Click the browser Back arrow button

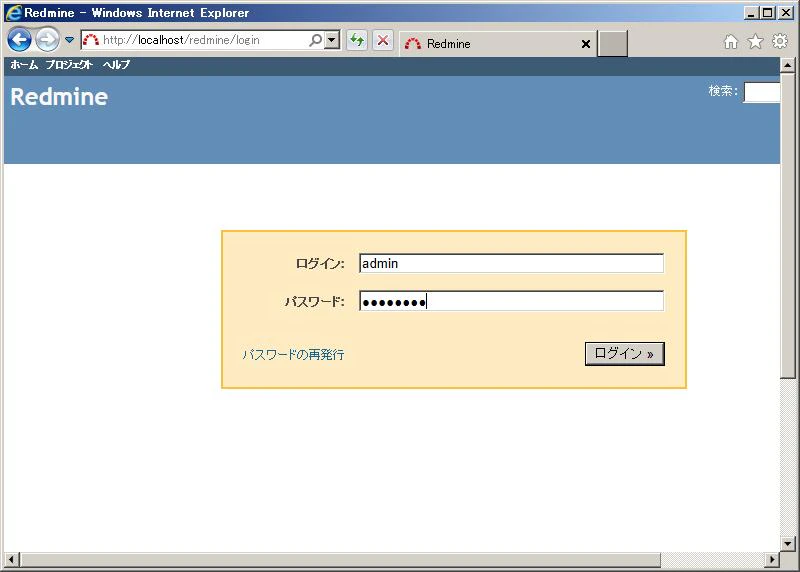pyautogui.click(x=19, y=39)
